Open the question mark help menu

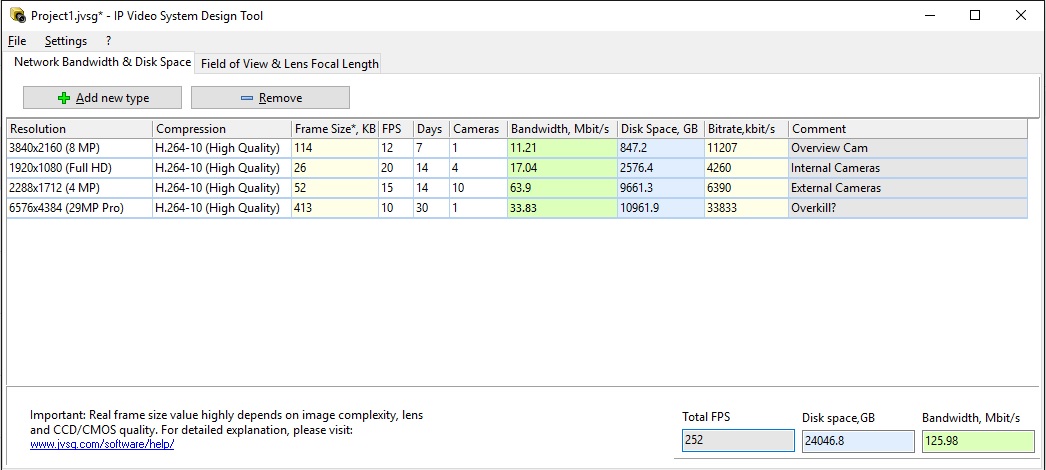(108, 41)
